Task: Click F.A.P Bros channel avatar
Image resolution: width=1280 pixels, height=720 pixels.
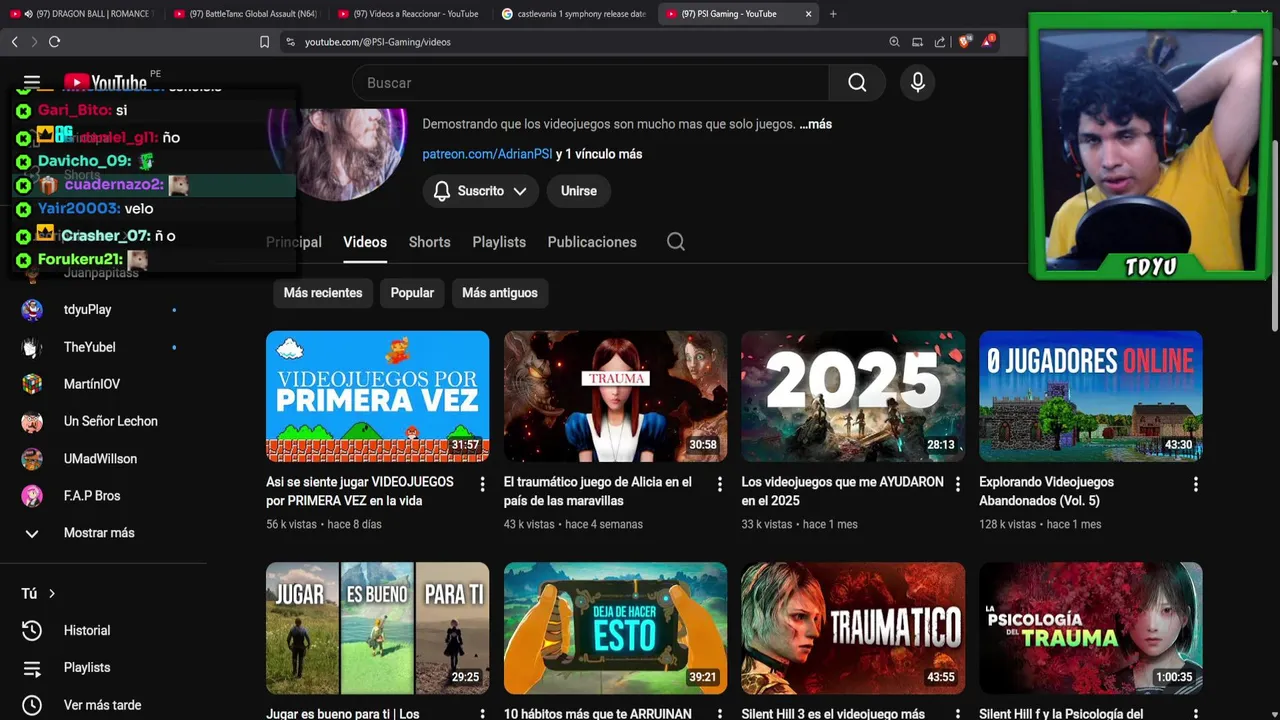Action: coord(32,496)
